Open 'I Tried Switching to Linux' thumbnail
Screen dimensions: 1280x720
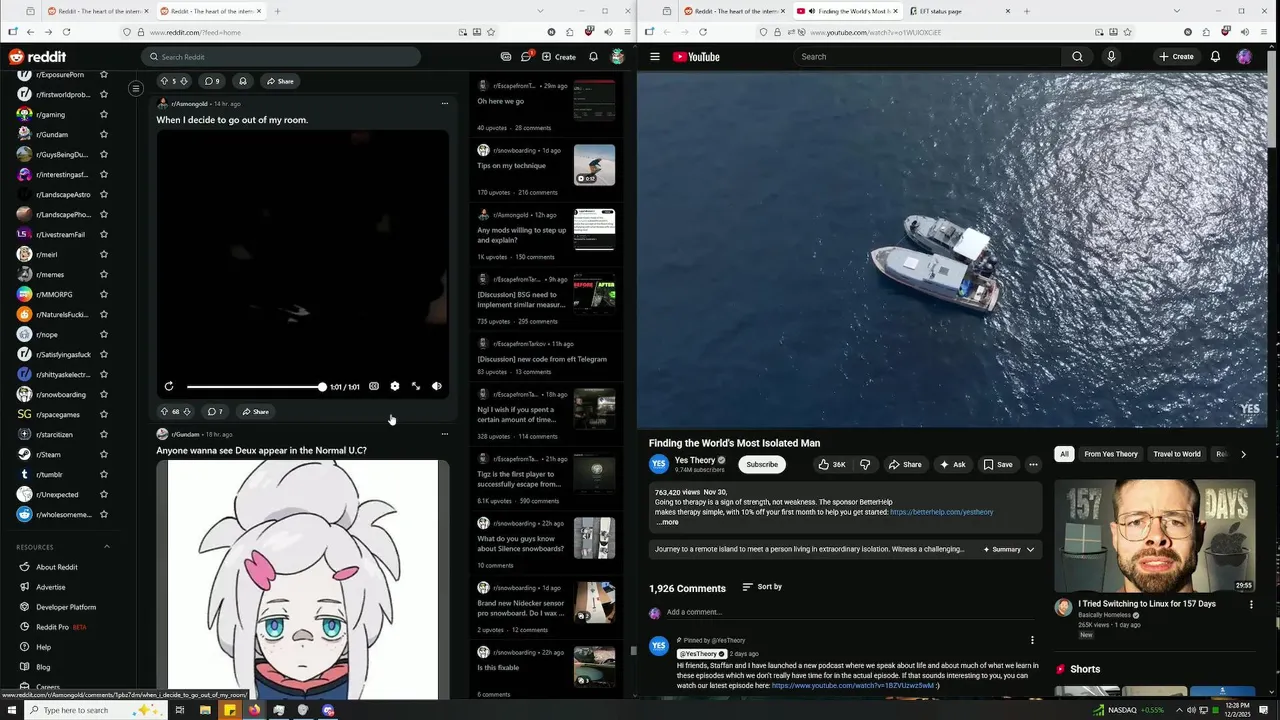(1154, 536)
